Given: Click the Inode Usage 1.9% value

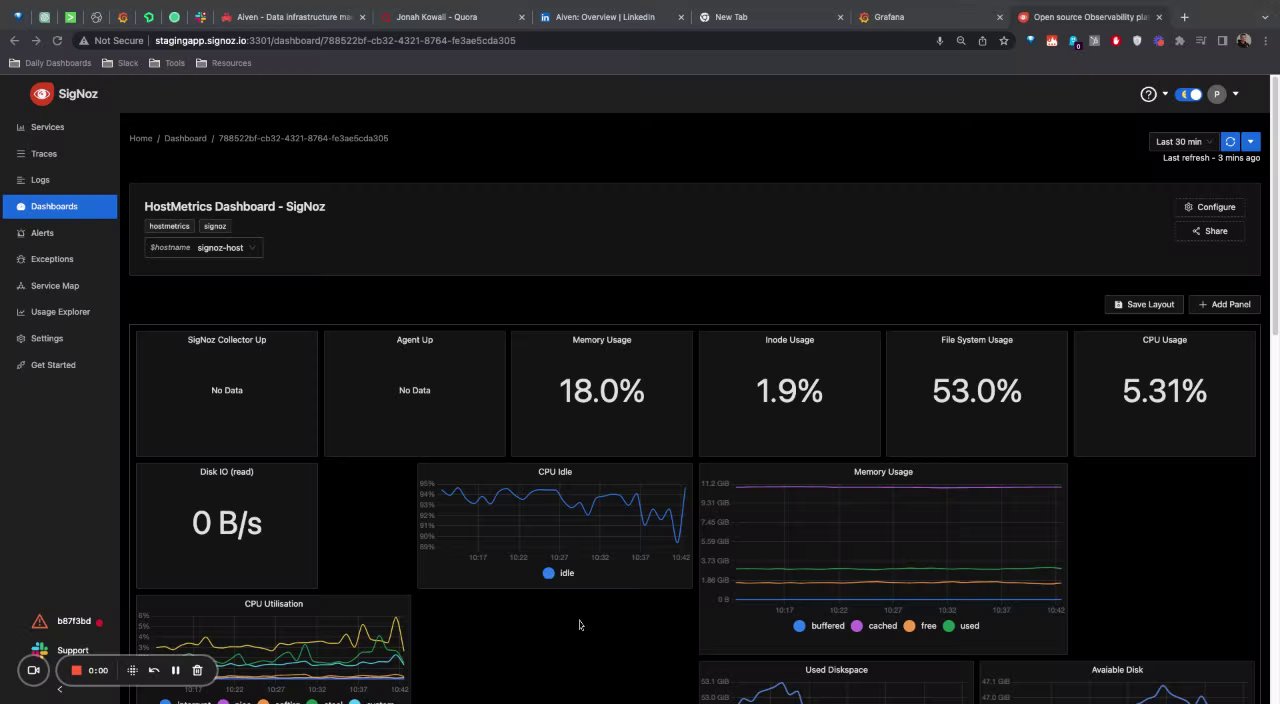Looking at the screenshot, I should point(789,391).
